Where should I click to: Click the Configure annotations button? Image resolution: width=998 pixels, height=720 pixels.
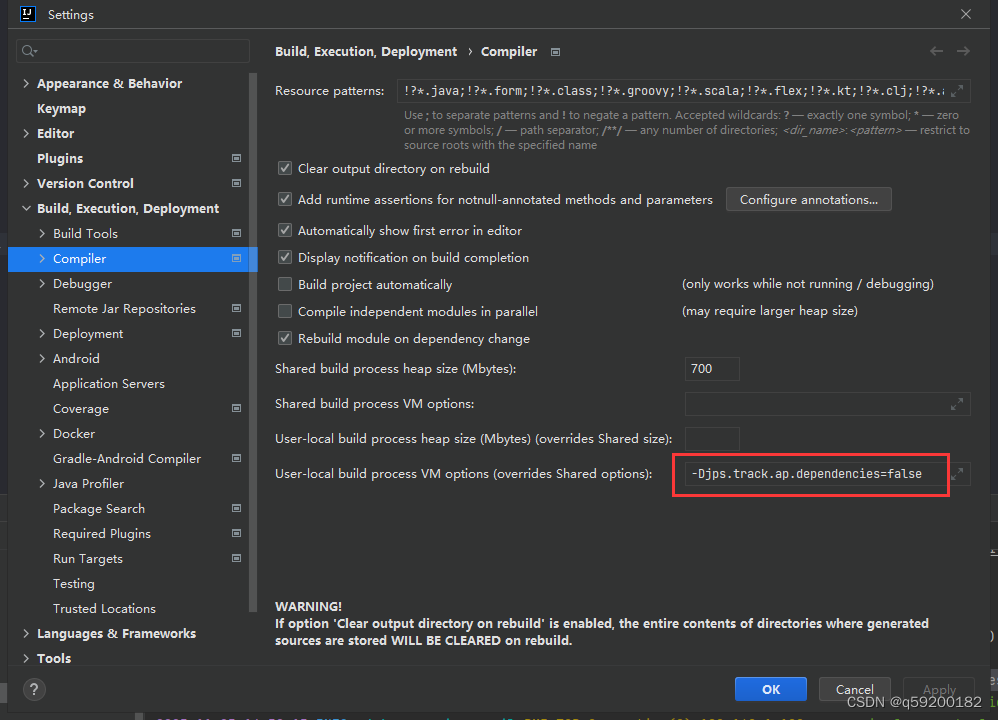pyautogui.click(x=808, y=199)
